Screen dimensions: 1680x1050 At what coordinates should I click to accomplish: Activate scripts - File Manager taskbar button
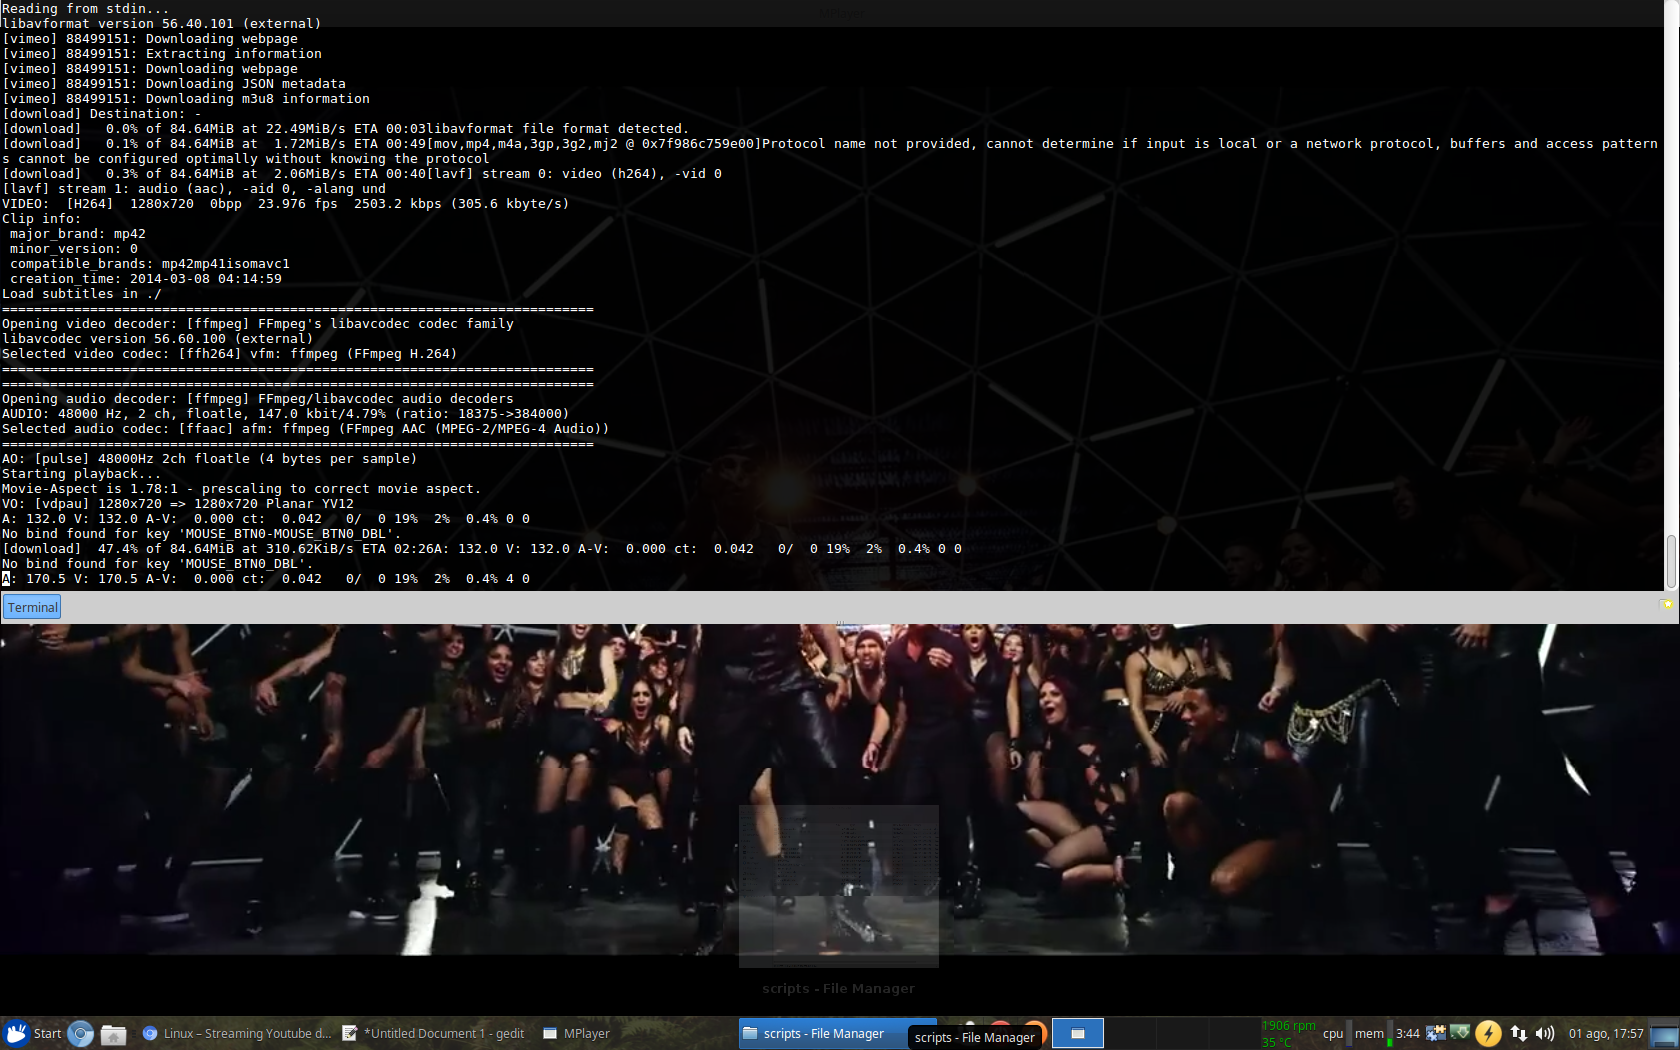[823, 1034]
